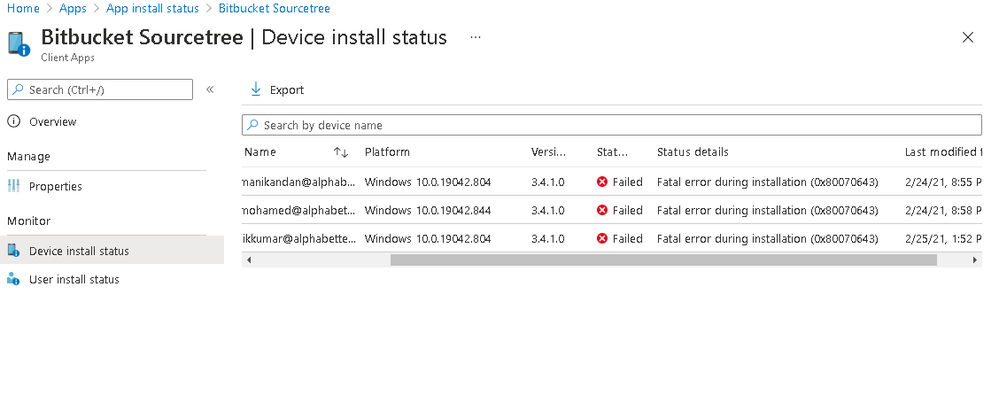Collapse the sidebar with double chevron
Image resolution: width=999 pixels, height=403 pixels.
pos(210,90)
